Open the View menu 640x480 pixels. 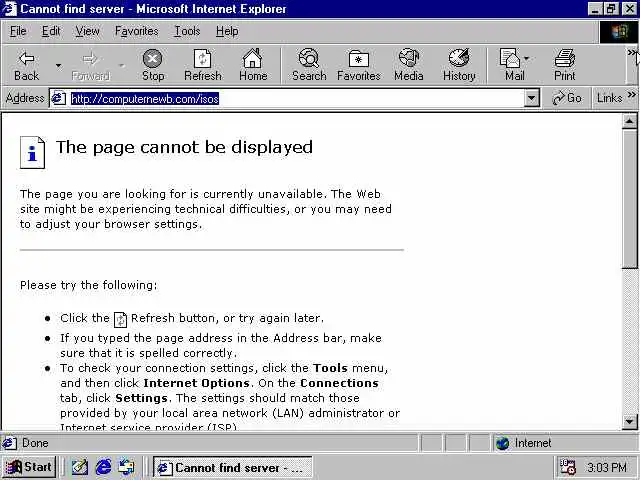(87, 31)
